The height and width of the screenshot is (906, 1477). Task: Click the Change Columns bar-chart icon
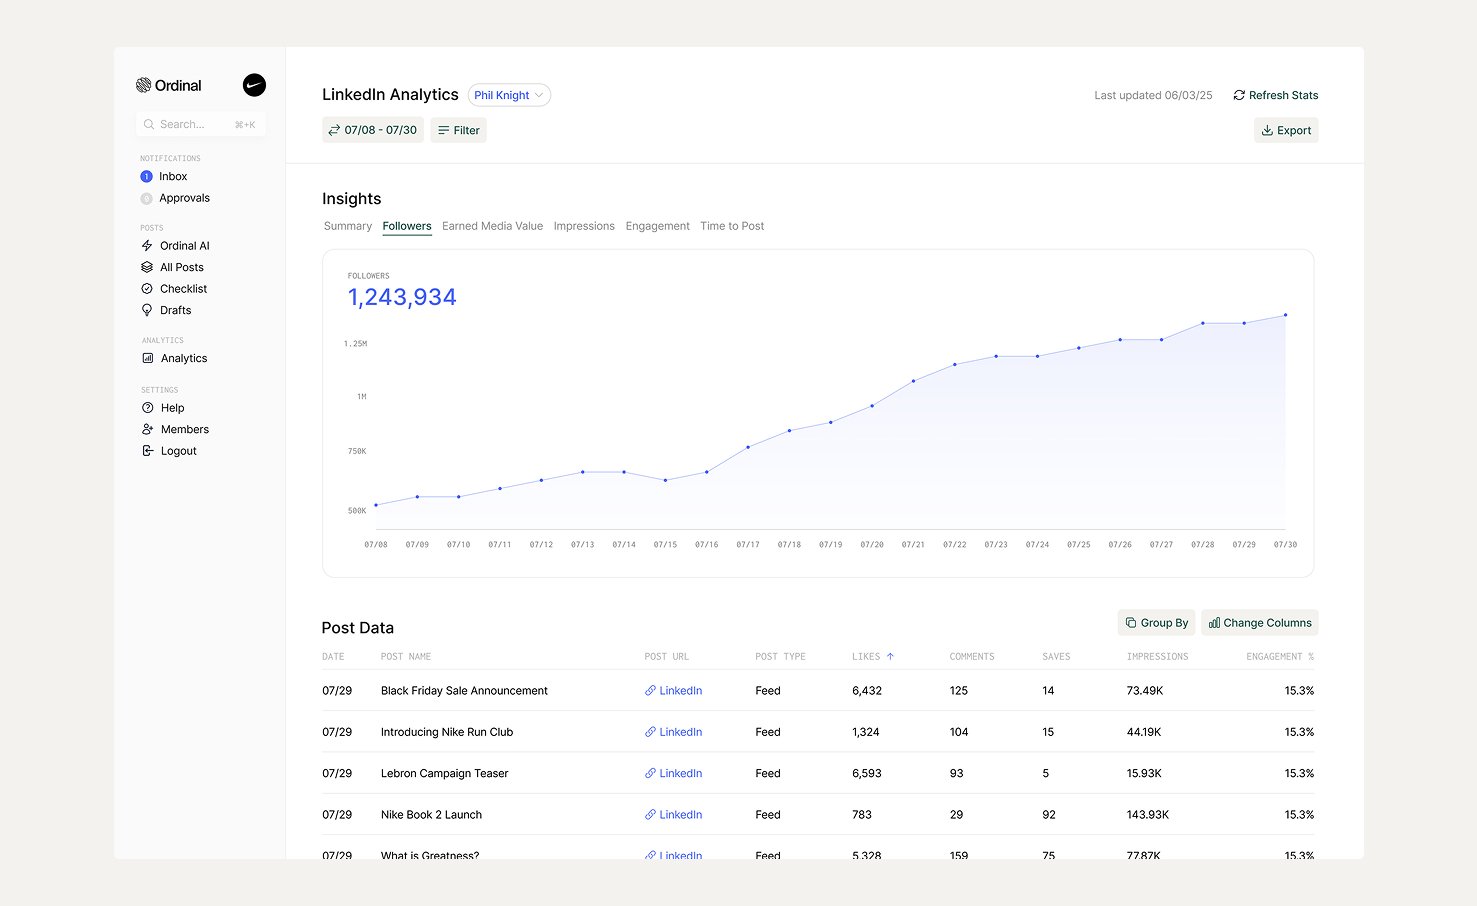1214,622
